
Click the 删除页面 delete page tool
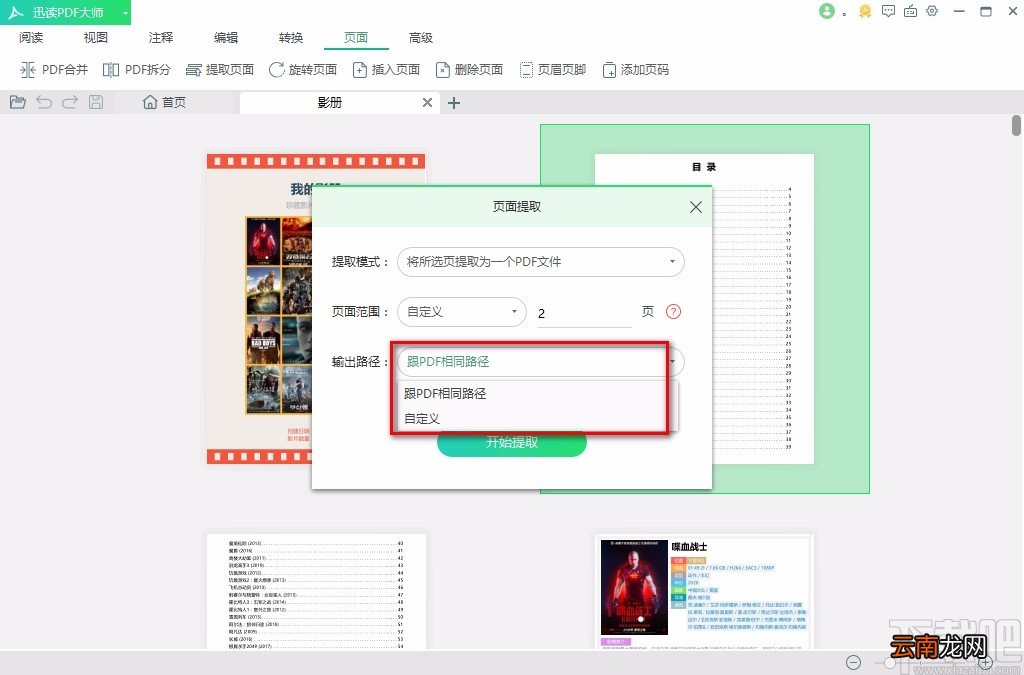click(469, 70)
